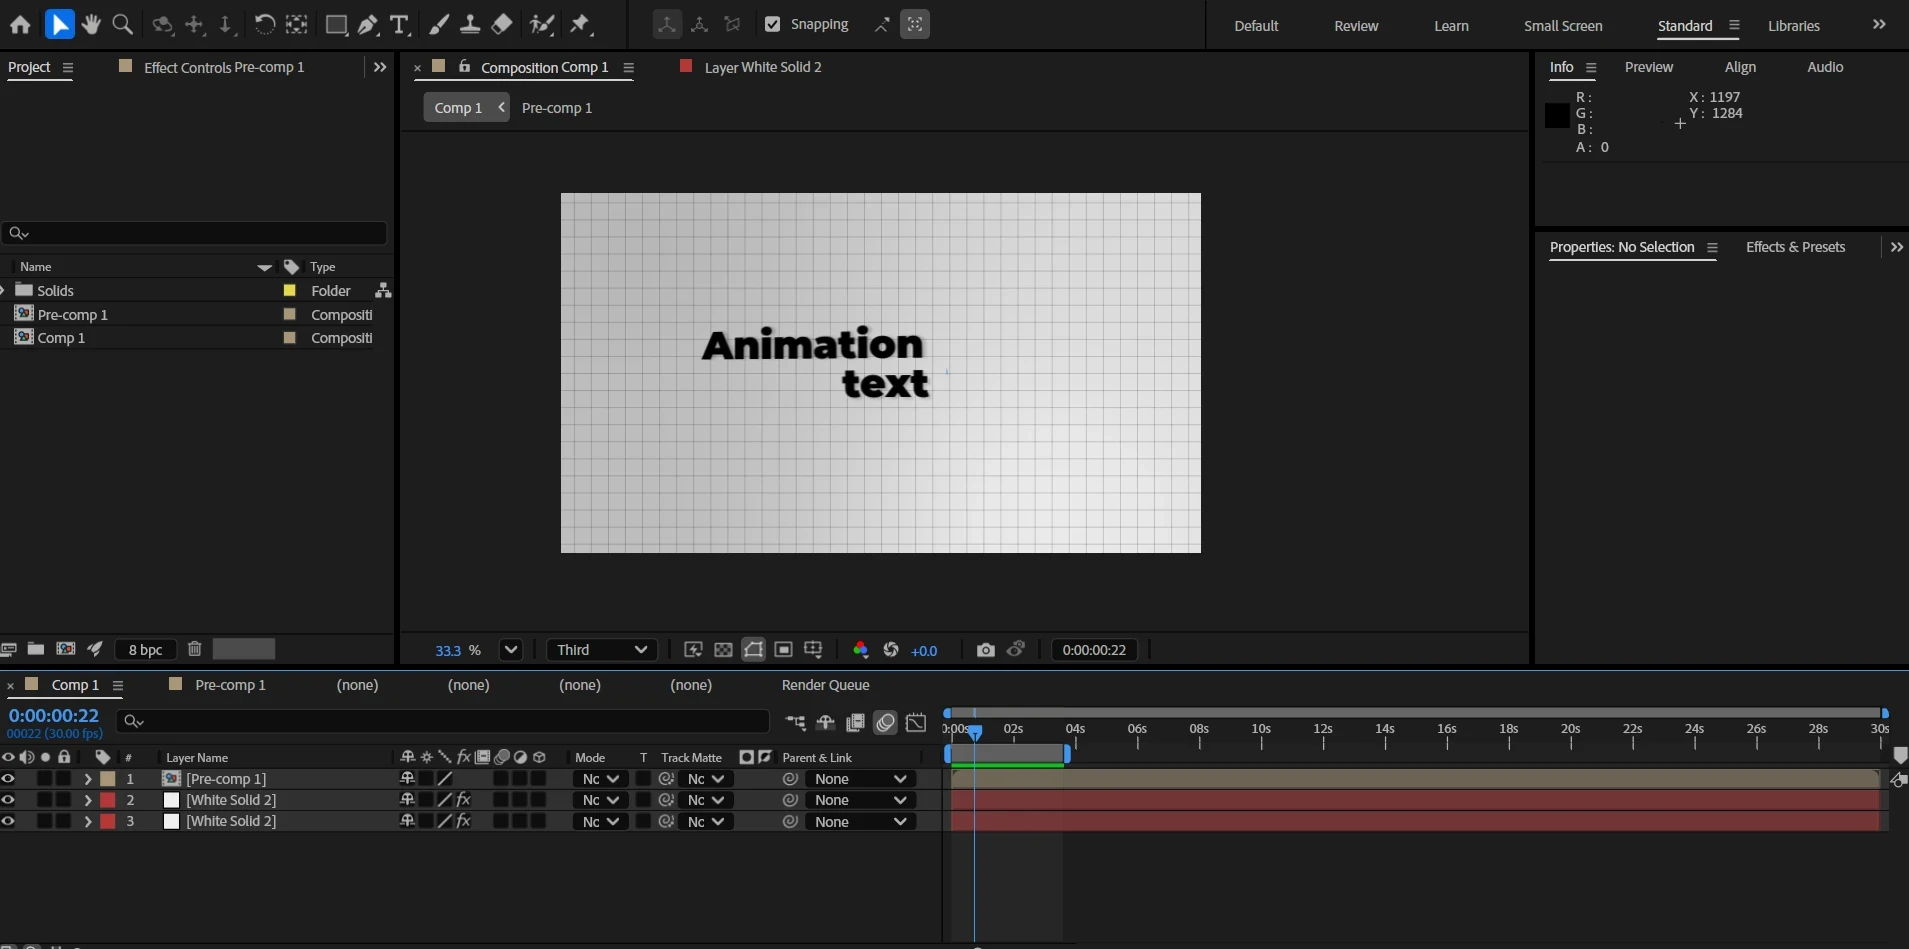1909x949 pixels.
Task: Select the Zoom tool
Action: 122,24
